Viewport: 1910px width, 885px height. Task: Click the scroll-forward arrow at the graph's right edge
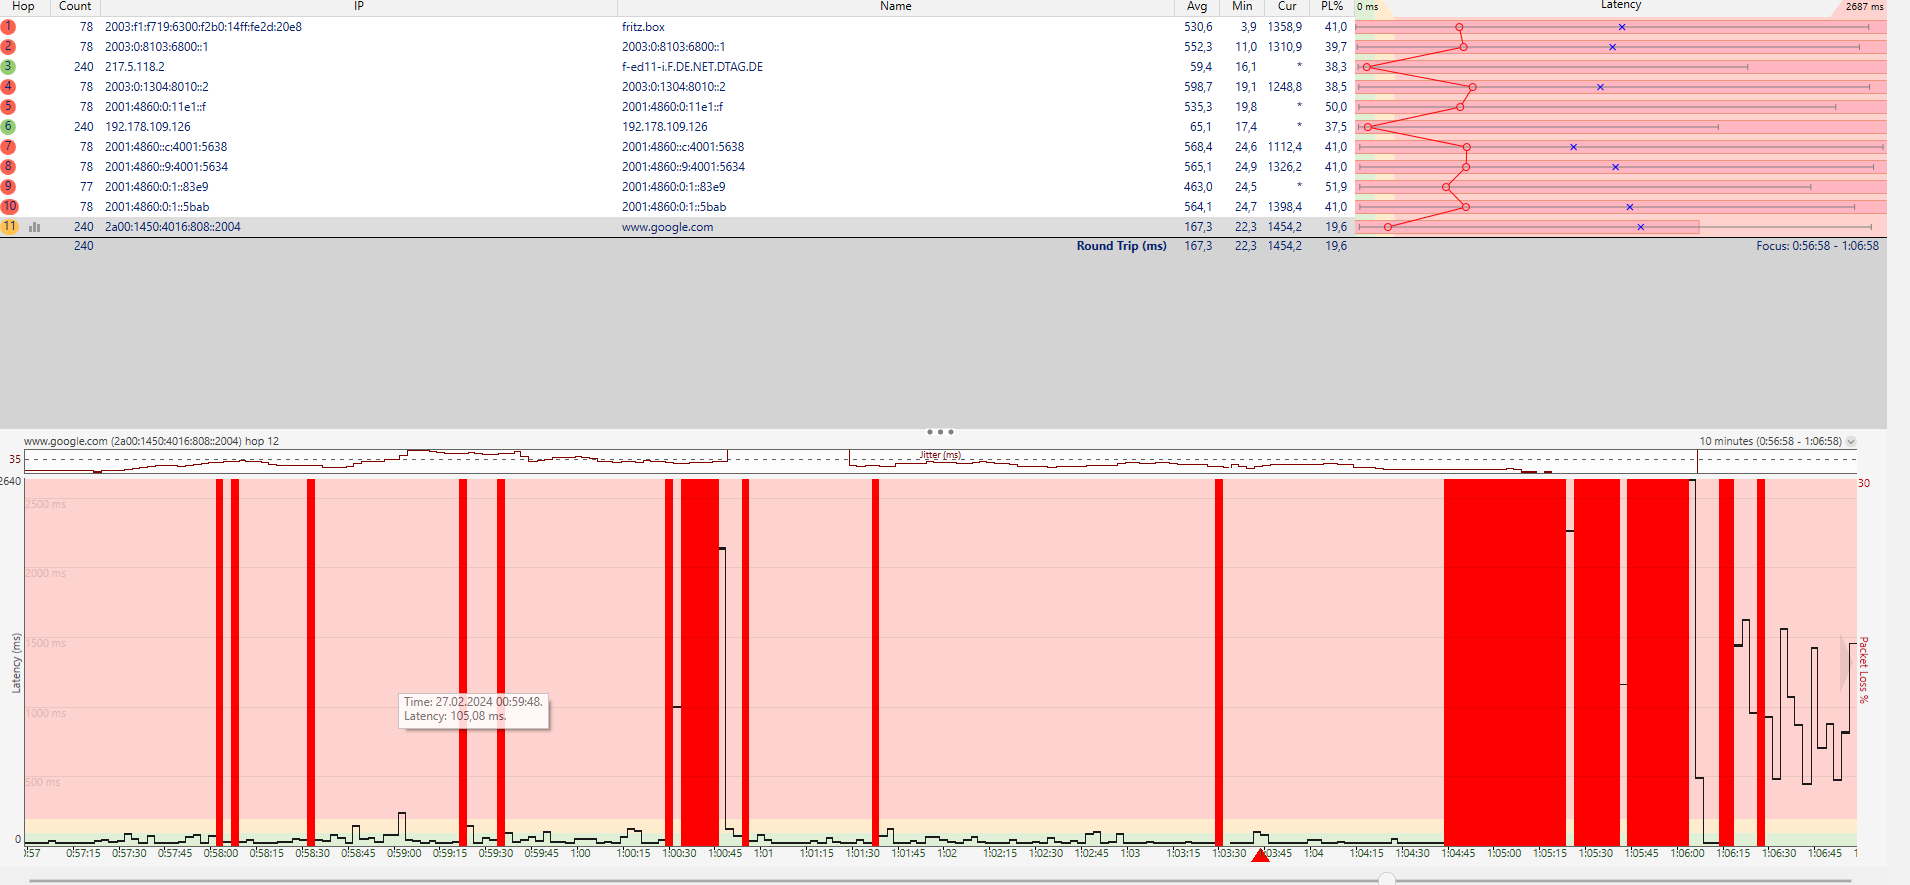1847,664
